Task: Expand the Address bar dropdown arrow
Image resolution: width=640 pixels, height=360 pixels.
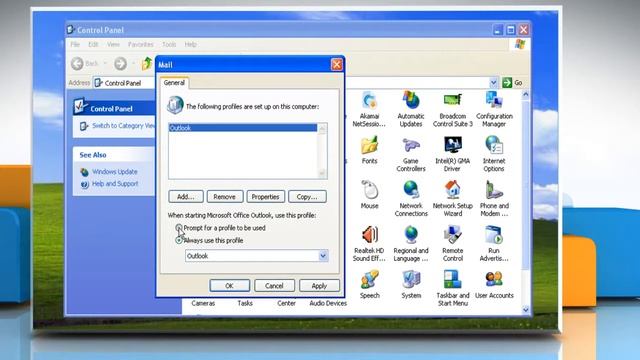Action: [x=493, y=83]
